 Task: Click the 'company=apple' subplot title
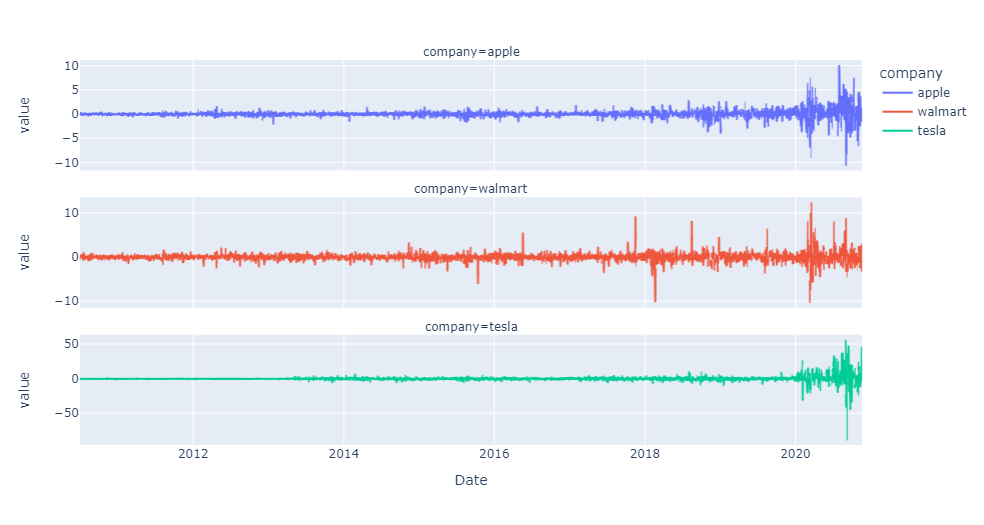pos(471,51)
